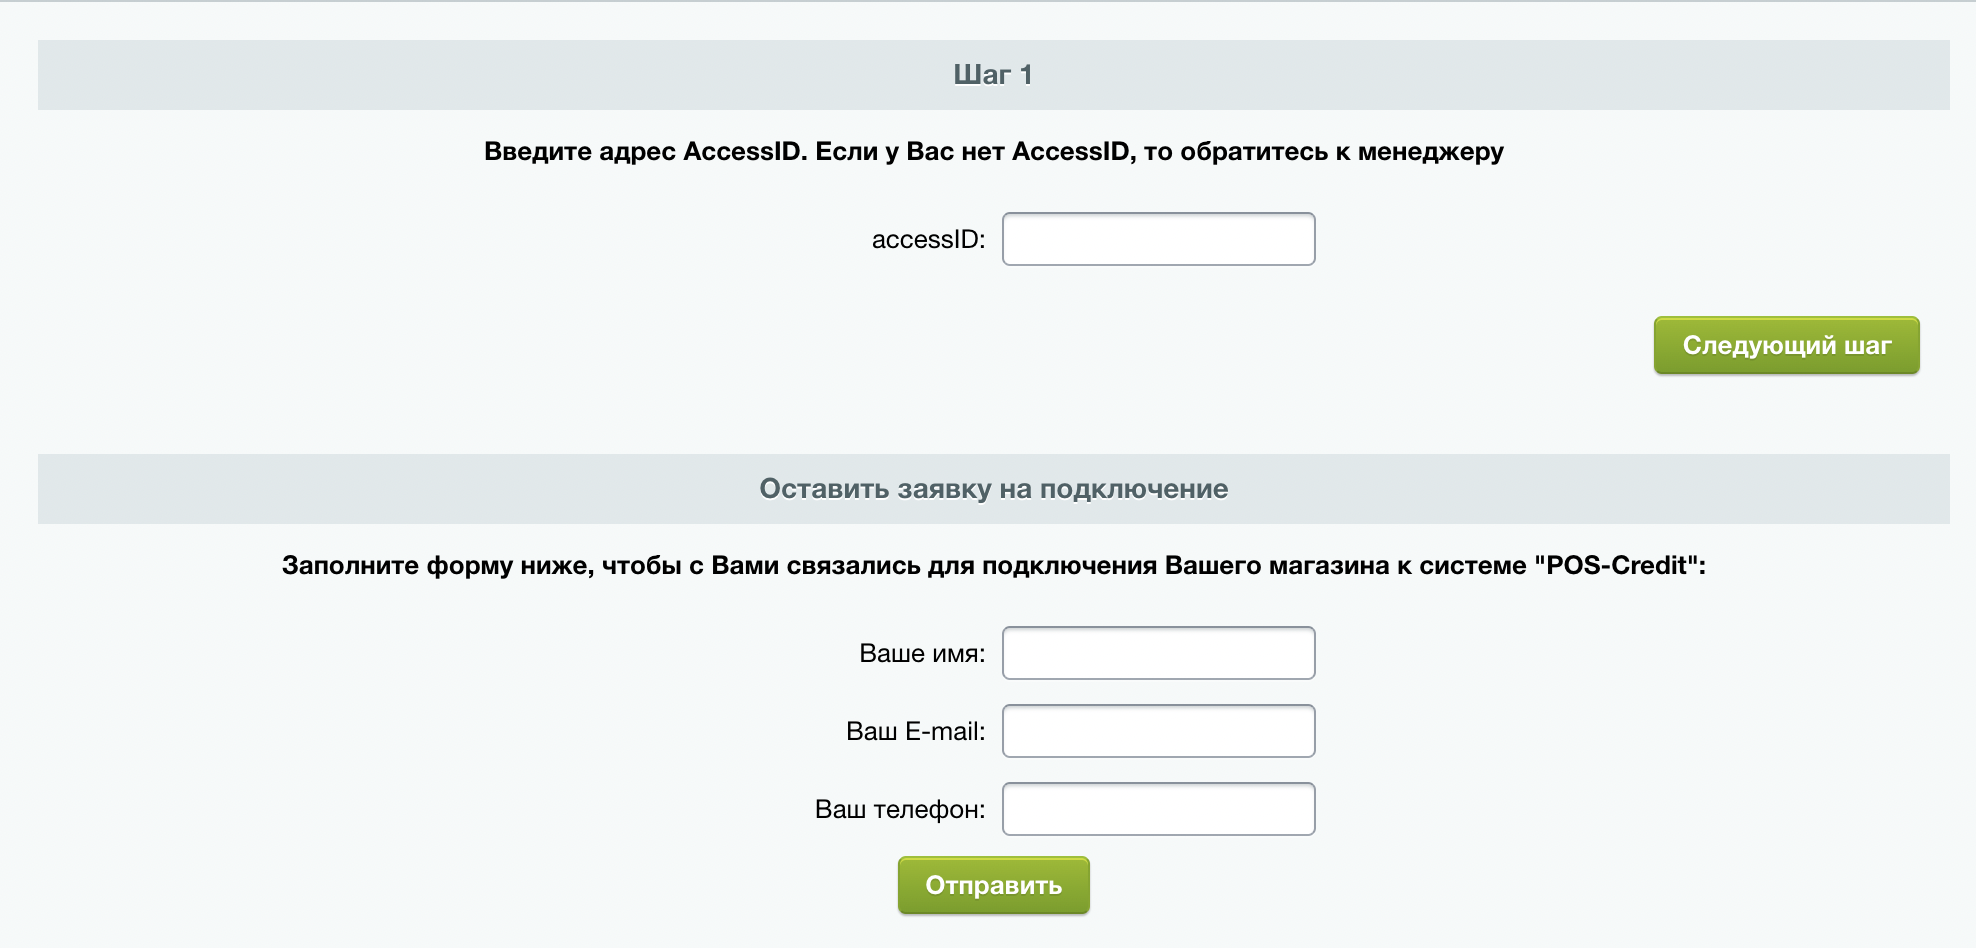Click the Шаг 1 section heading
The width and height of the screenshot is (1976, 948).
(x=993, y=75)
